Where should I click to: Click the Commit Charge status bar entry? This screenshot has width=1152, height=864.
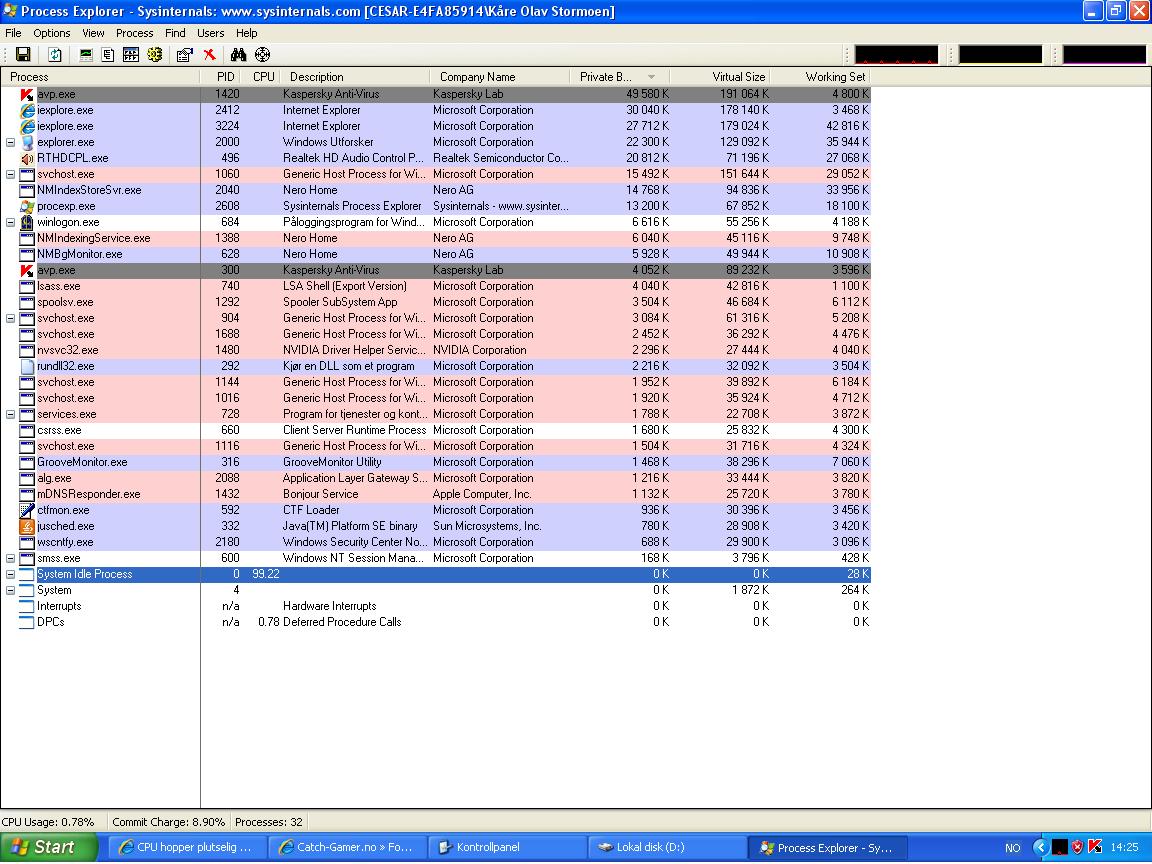tap(168, 822)
